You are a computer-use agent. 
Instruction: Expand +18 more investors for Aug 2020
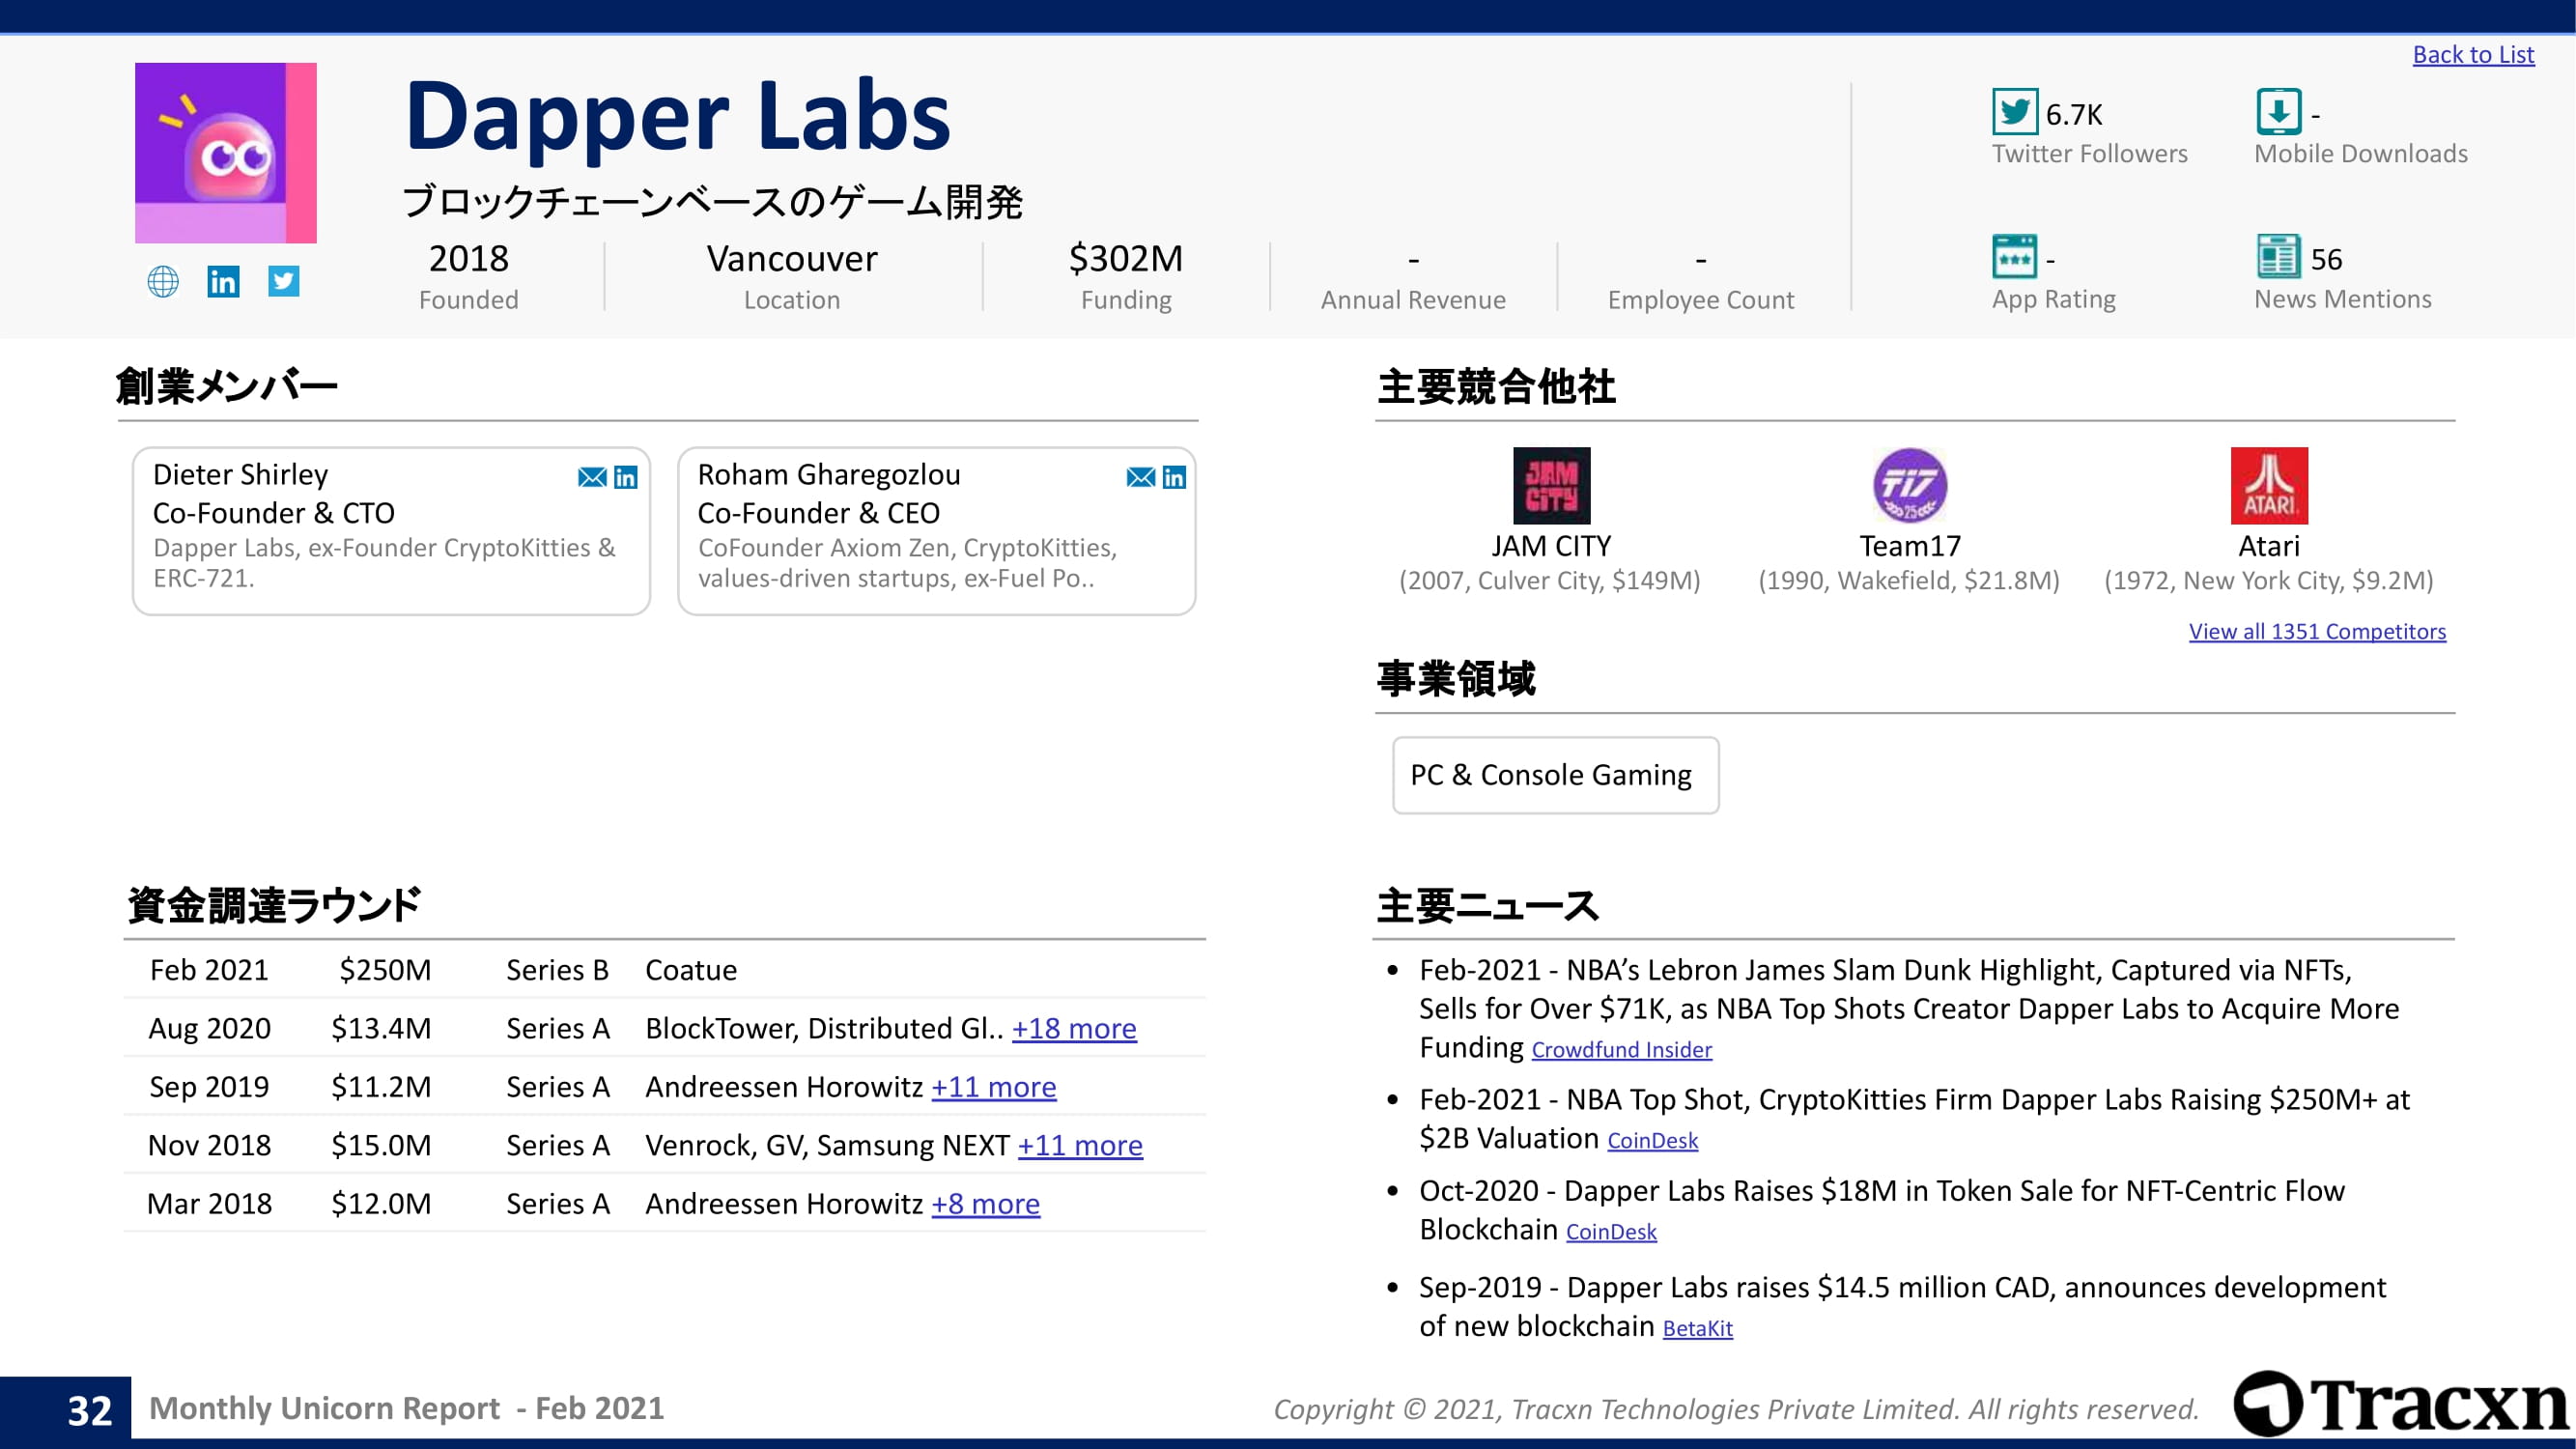coord(1074,1028)
